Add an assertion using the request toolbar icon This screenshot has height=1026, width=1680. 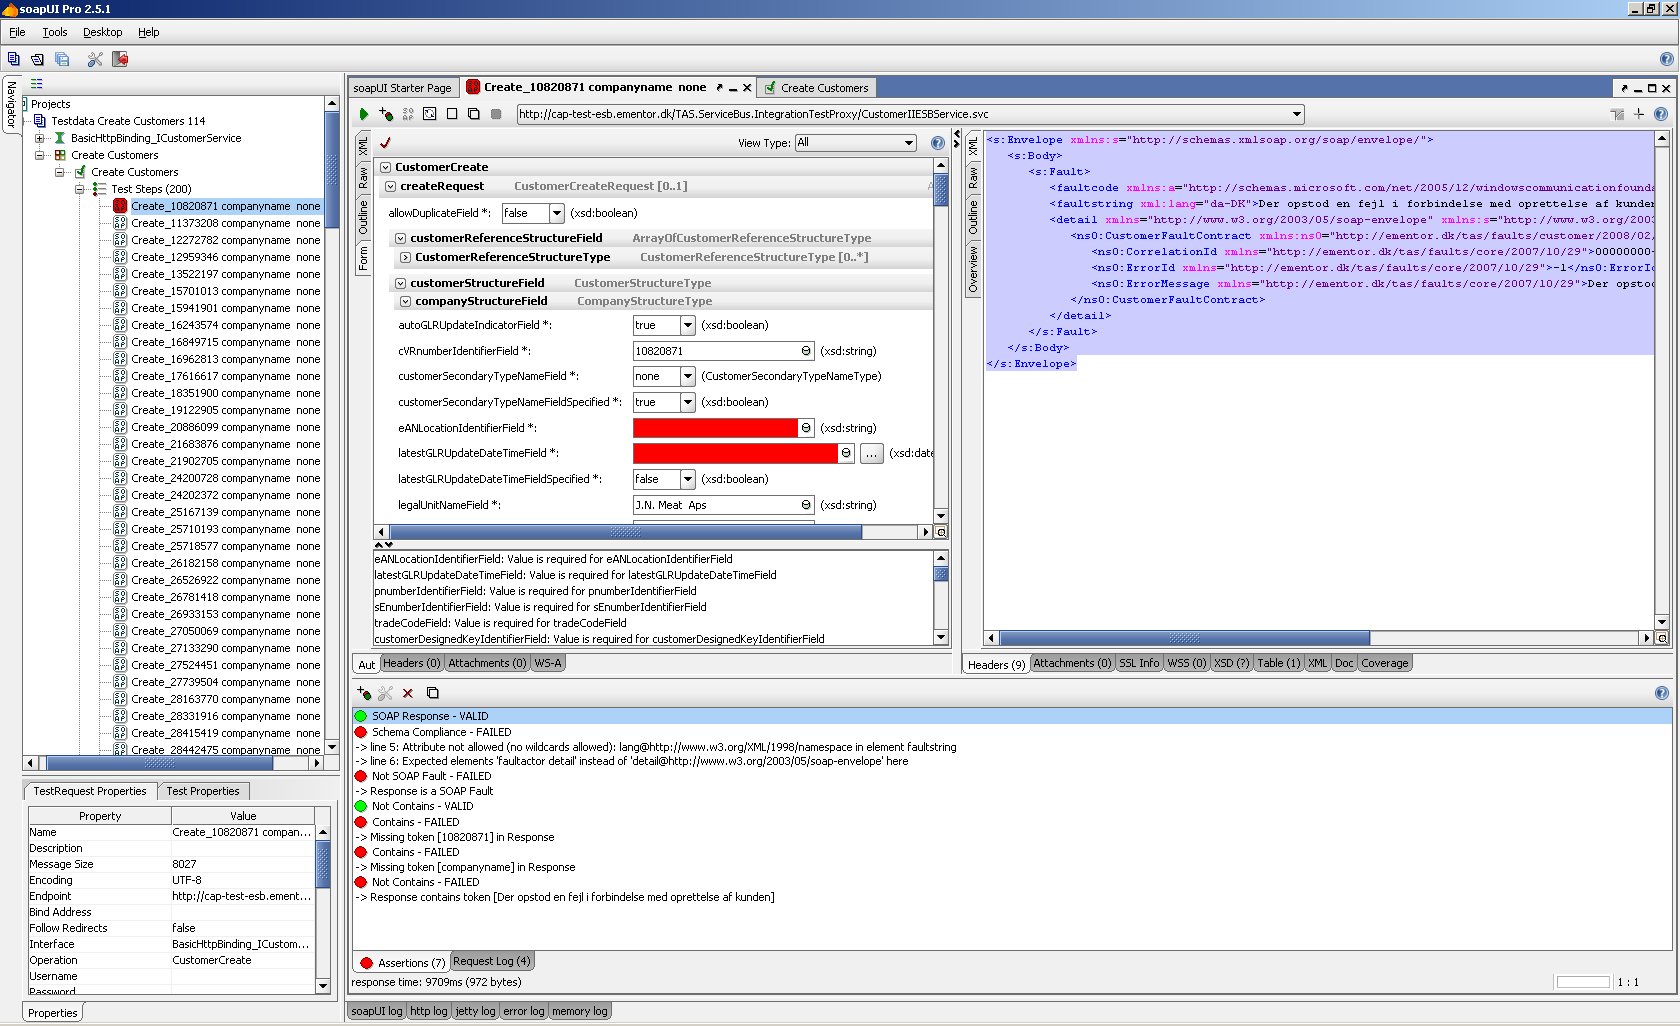(x=386, y=114)
